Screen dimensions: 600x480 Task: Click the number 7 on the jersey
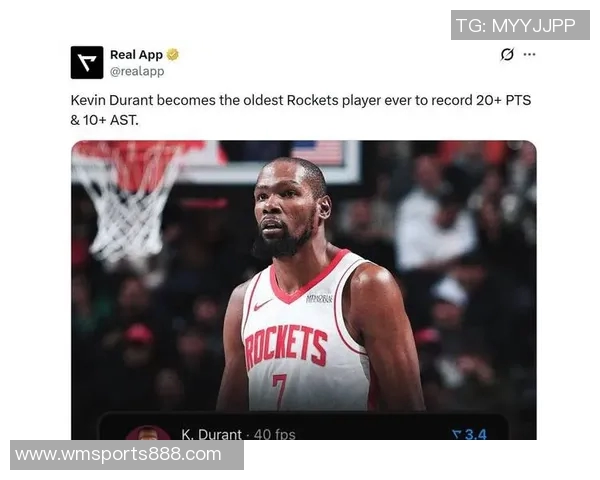(279, 390)
